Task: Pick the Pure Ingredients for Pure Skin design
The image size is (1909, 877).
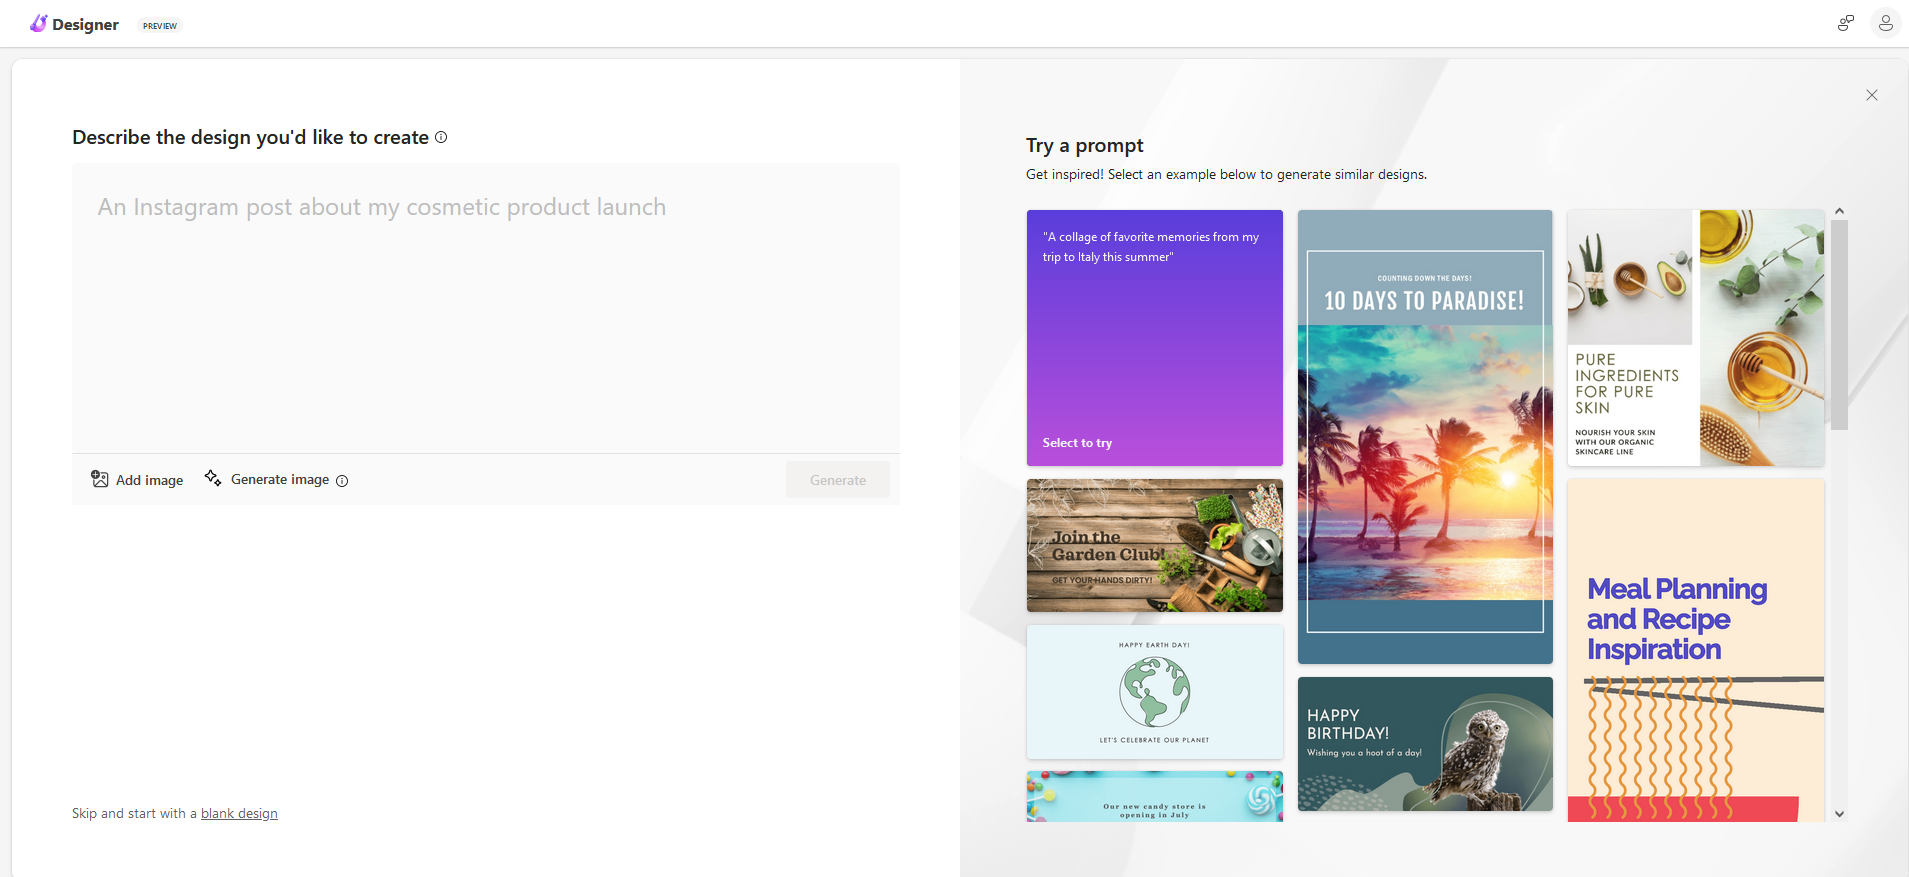Action: coord(1696,338)
